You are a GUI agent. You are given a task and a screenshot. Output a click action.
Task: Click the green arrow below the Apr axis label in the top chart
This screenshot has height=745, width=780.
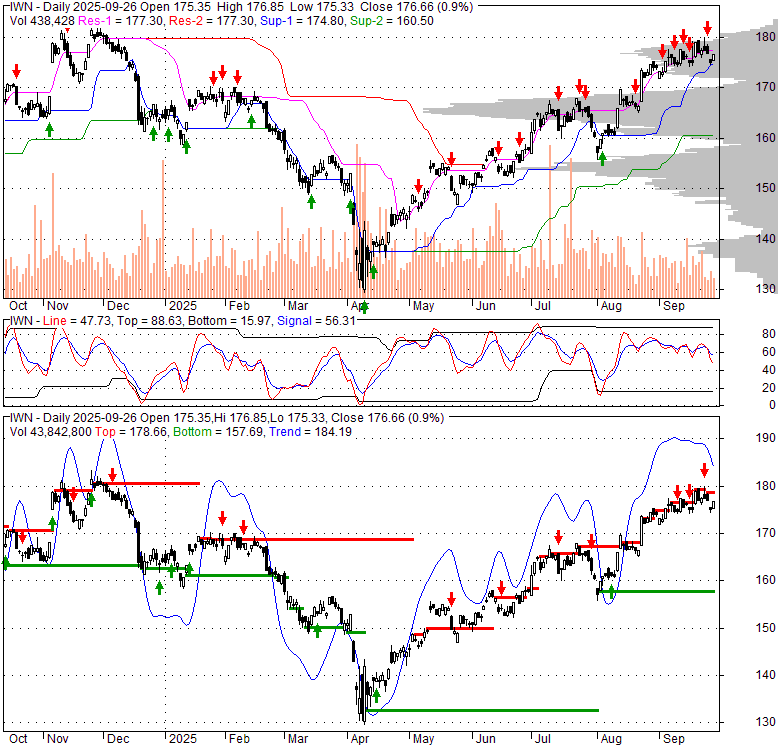(x=364, y=307)
